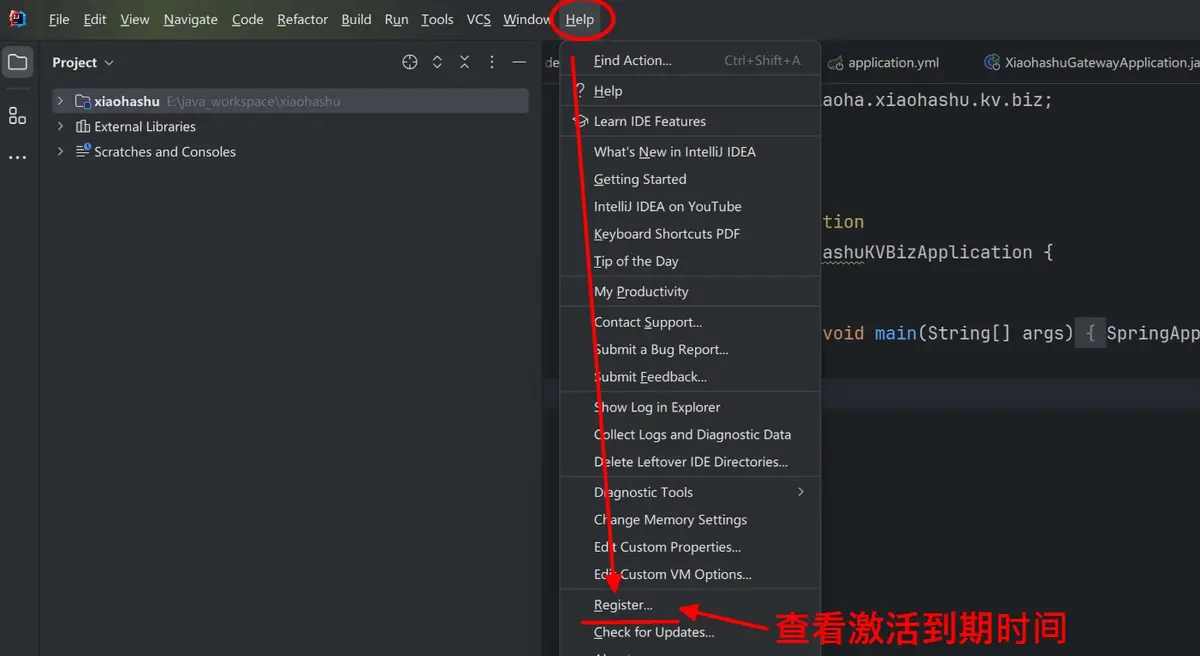1200x656 pixels.
Task: Open the File menu
Action: [x=59, y=19]
